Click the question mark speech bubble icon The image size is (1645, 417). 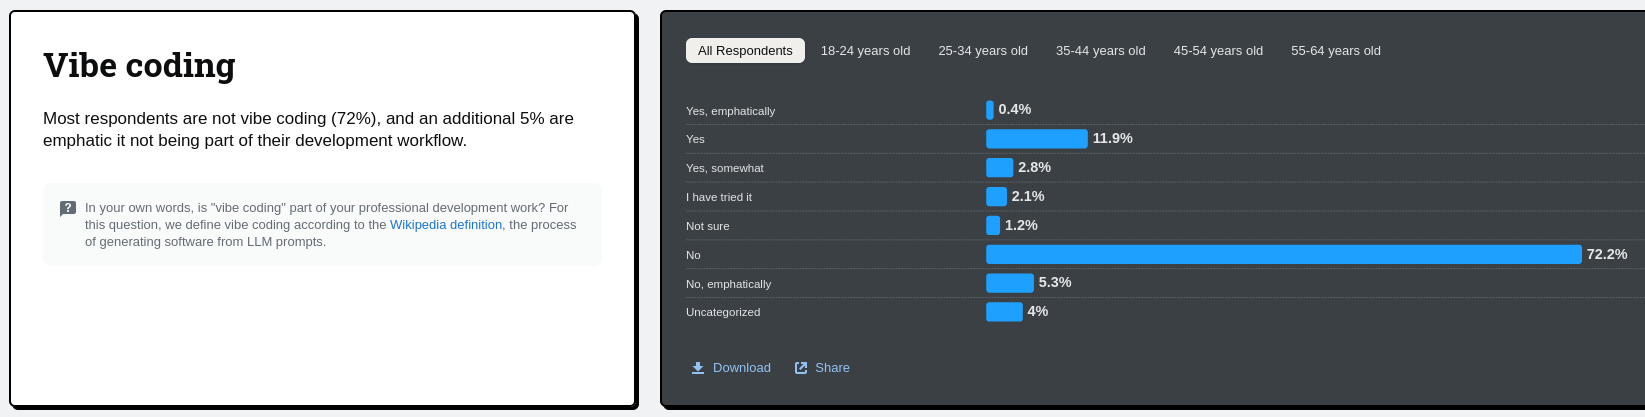point(68,209)
